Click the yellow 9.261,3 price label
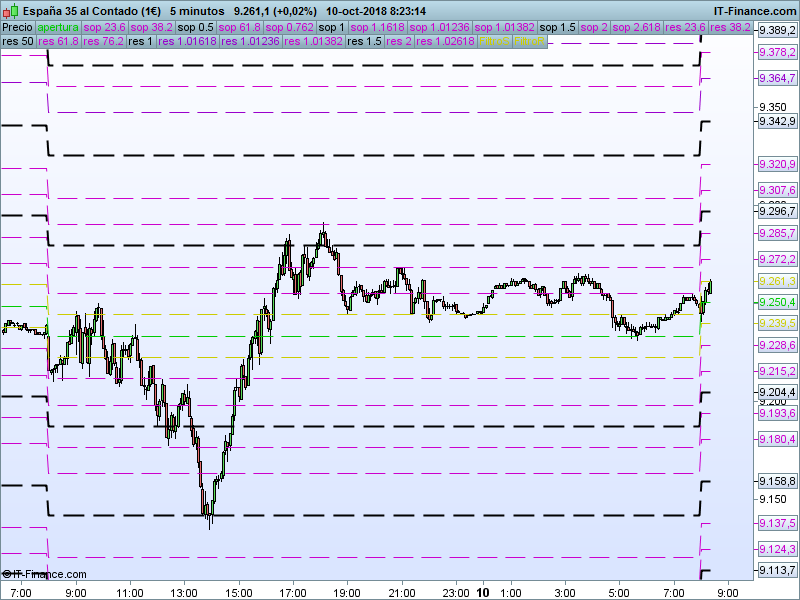The image size is (800, 600). (777, 281)
